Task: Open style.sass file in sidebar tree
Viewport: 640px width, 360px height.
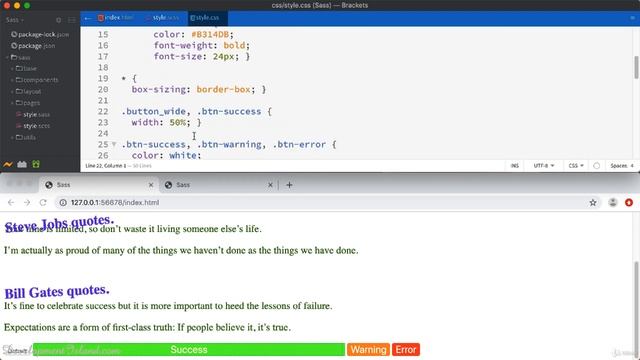Action: 33,114
